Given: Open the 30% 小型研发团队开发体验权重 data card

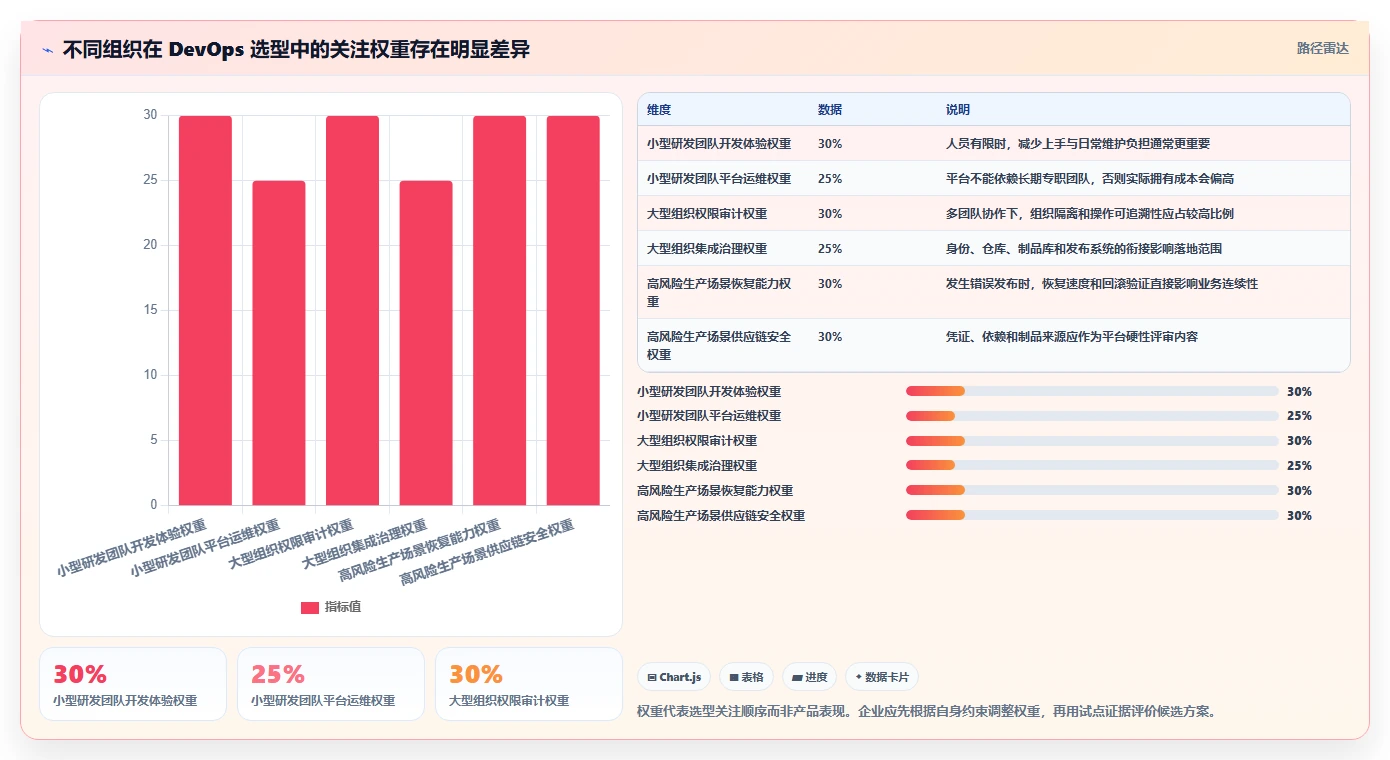Looking at the screenshot, I should click(x=133, y=684).
